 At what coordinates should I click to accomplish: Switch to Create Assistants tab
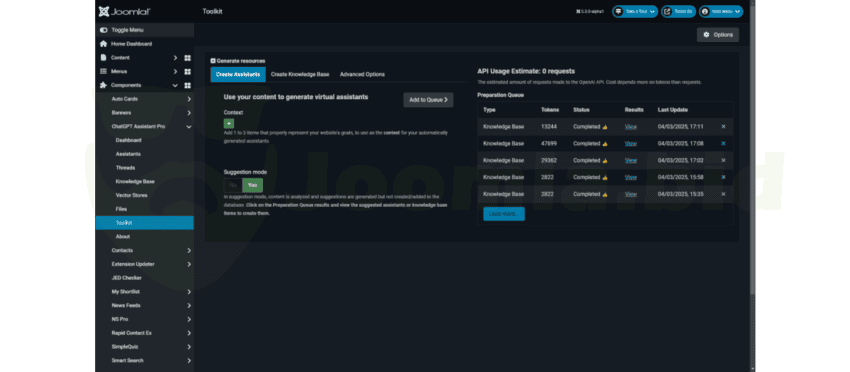click(238, 74)
